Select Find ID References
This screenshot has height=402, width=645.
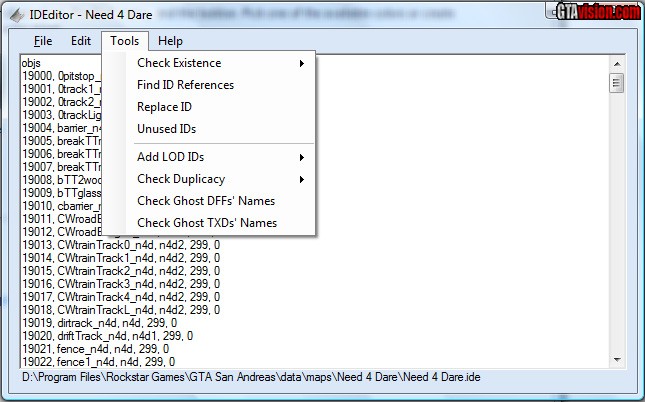(x=185, y=85)
